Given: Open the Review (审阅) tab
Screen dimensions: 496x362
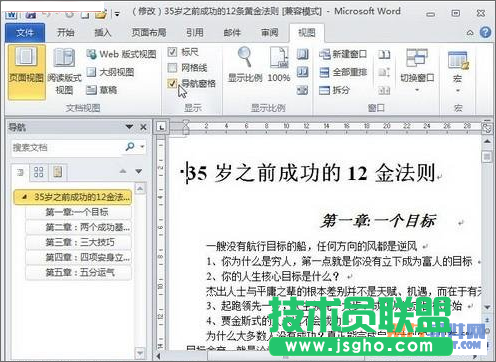Looking at the screenshot, I should pos(269,33).
